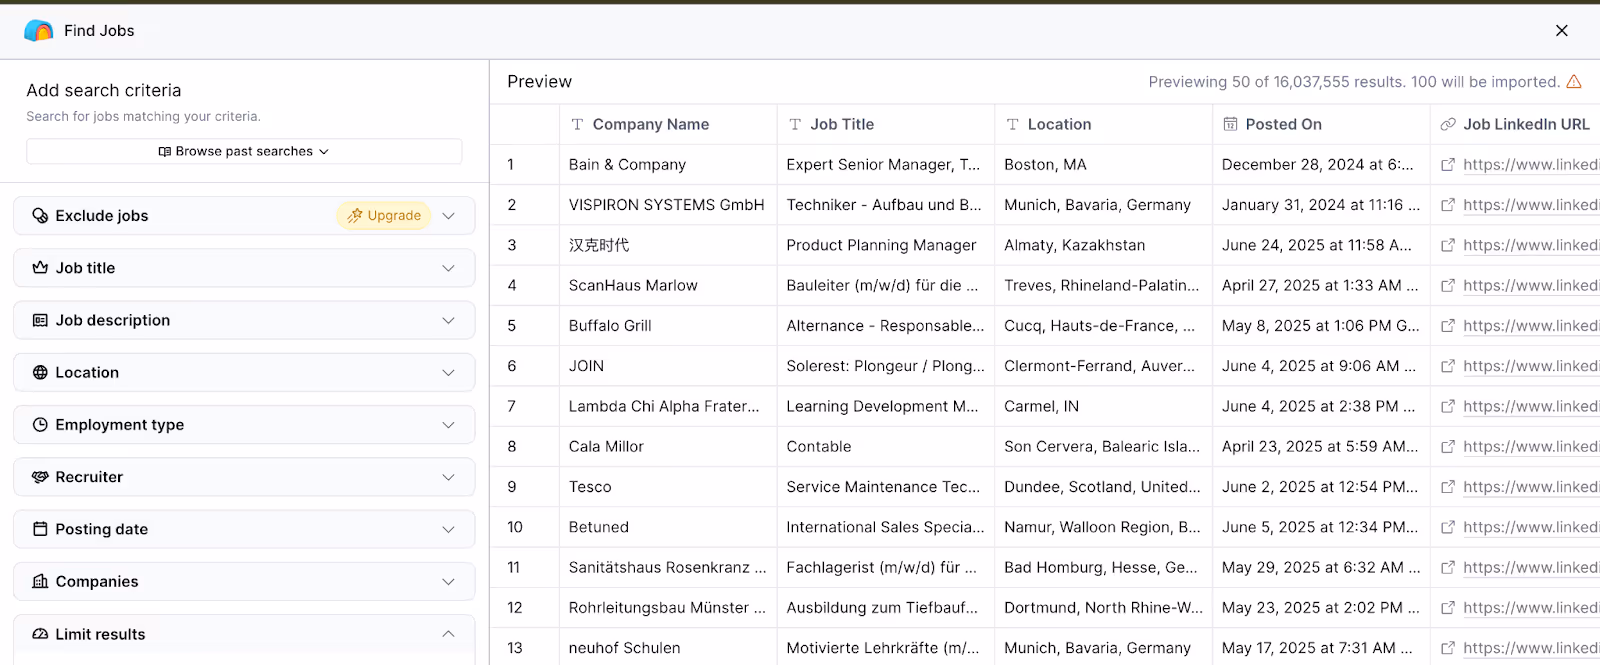
Task: Click the text-type icon in Company Name header
Action: (x=577, y=124)
